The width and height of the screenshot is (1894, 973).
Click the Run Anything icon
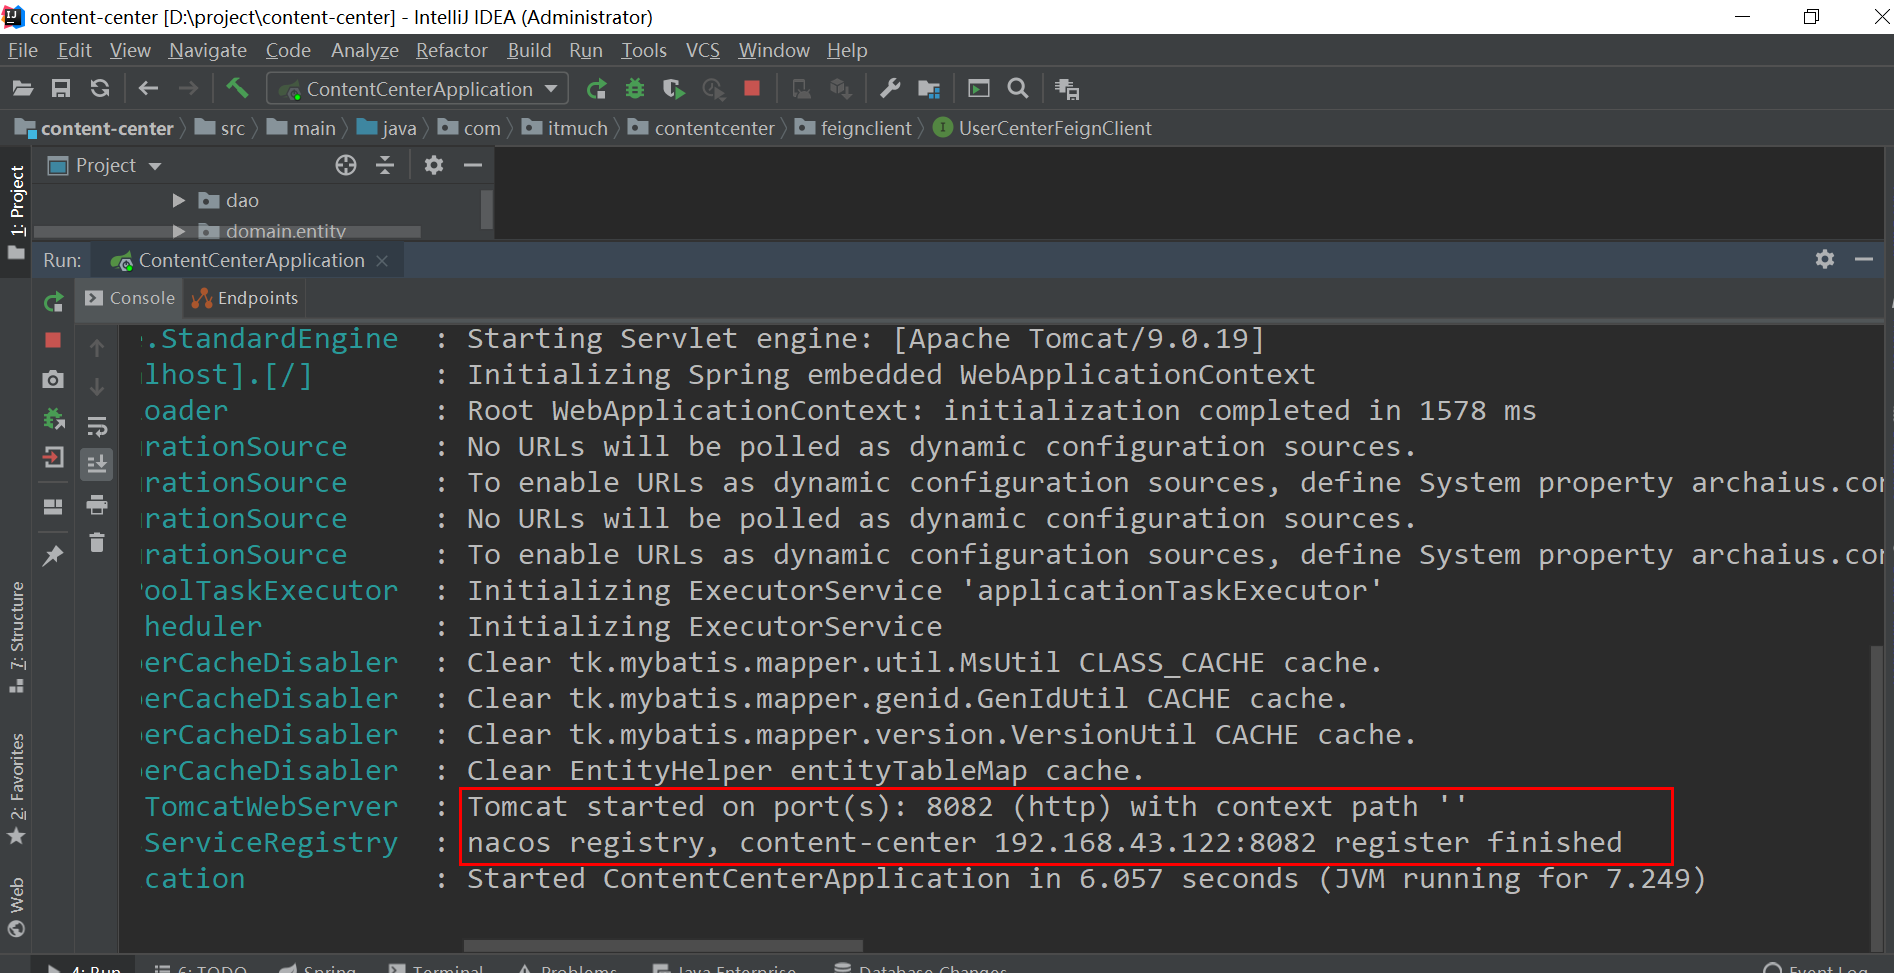(979, 89)
